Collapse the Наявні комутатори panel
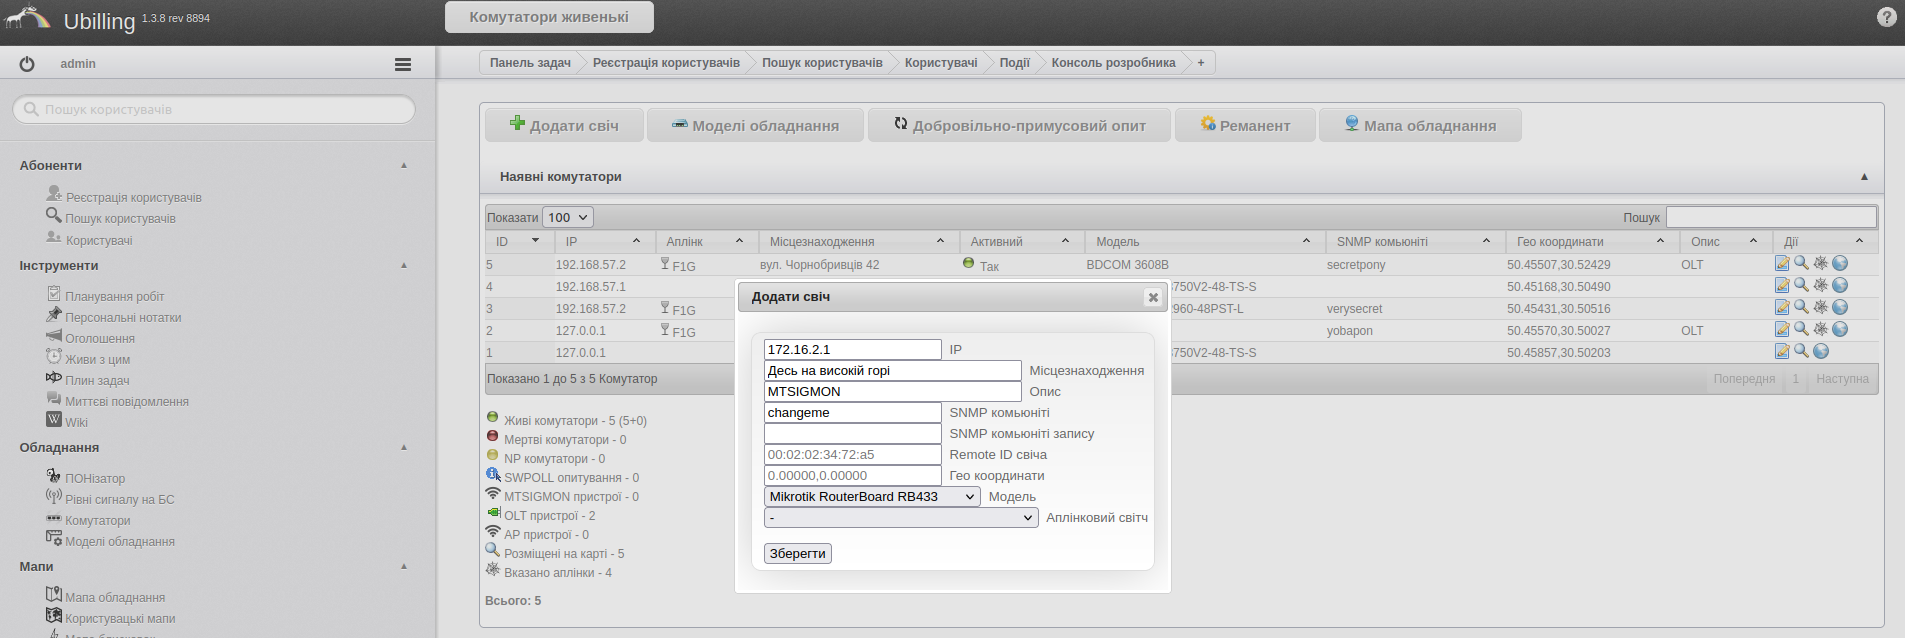This screenshot has width=1905, height=638. [x=1864, y=177]
